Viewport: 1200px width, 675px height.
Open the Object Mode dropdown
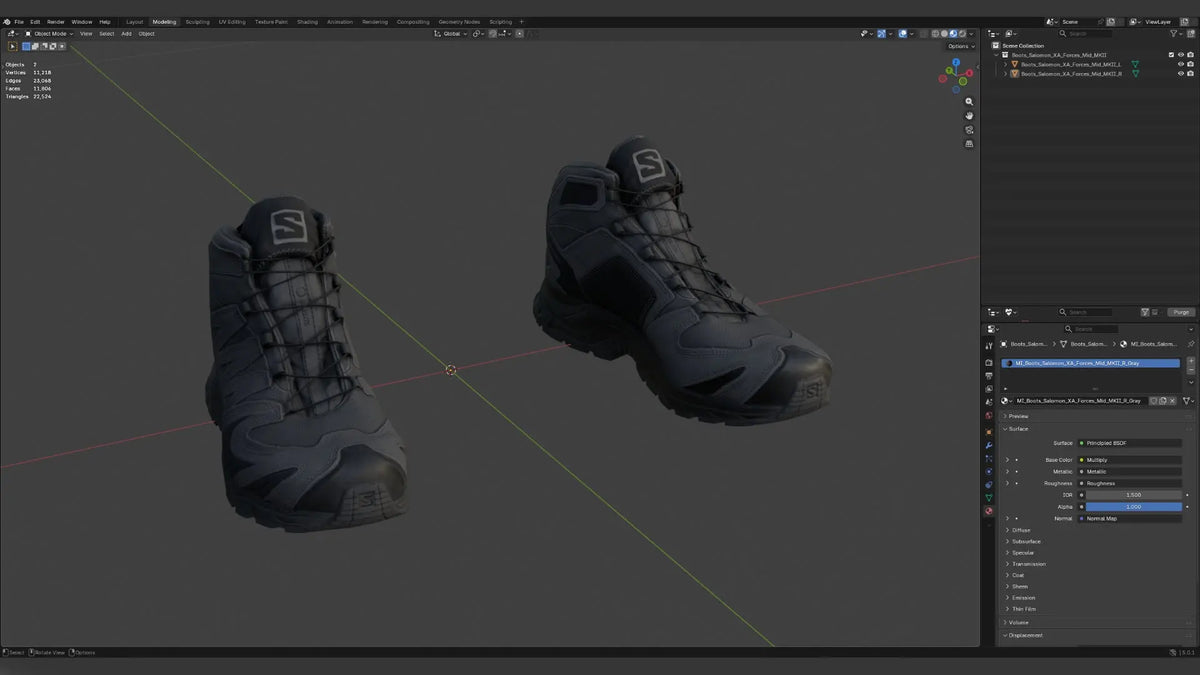pyautogui.click(x=50, y=33)
